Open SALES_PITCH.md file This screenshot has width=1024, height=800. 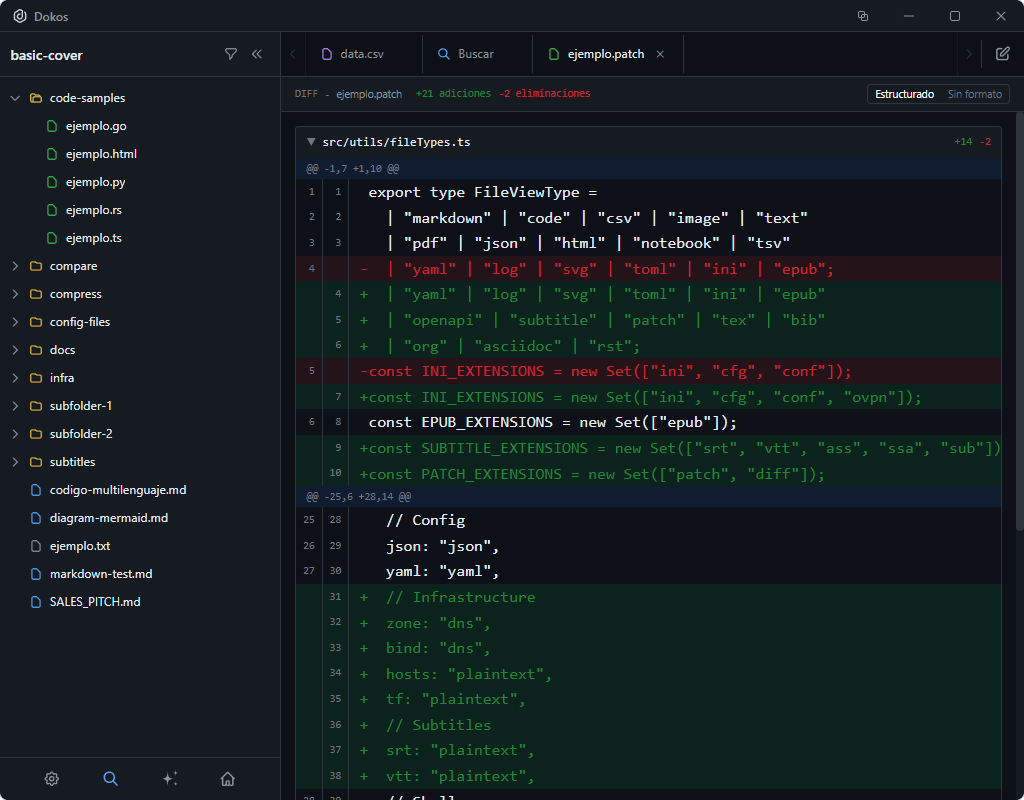point(94,602)
